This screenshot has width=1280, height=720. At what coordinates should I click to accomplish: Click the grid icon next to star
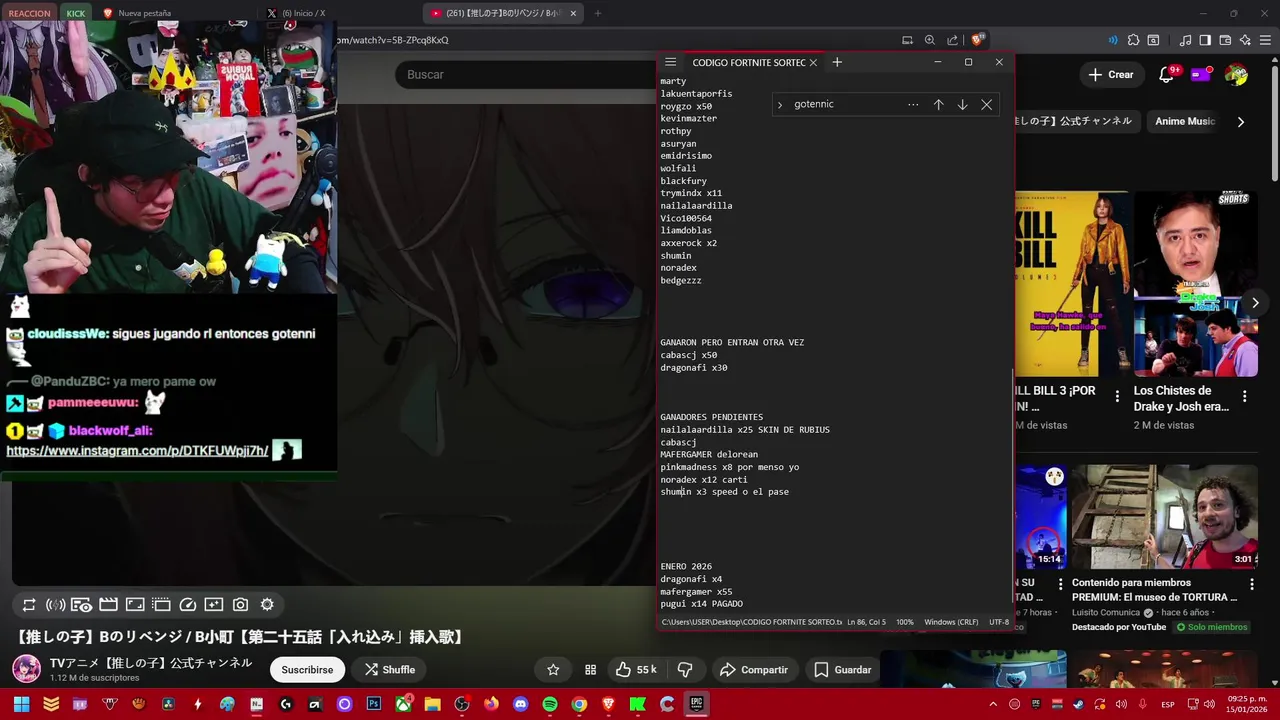(x=590, y=670)
